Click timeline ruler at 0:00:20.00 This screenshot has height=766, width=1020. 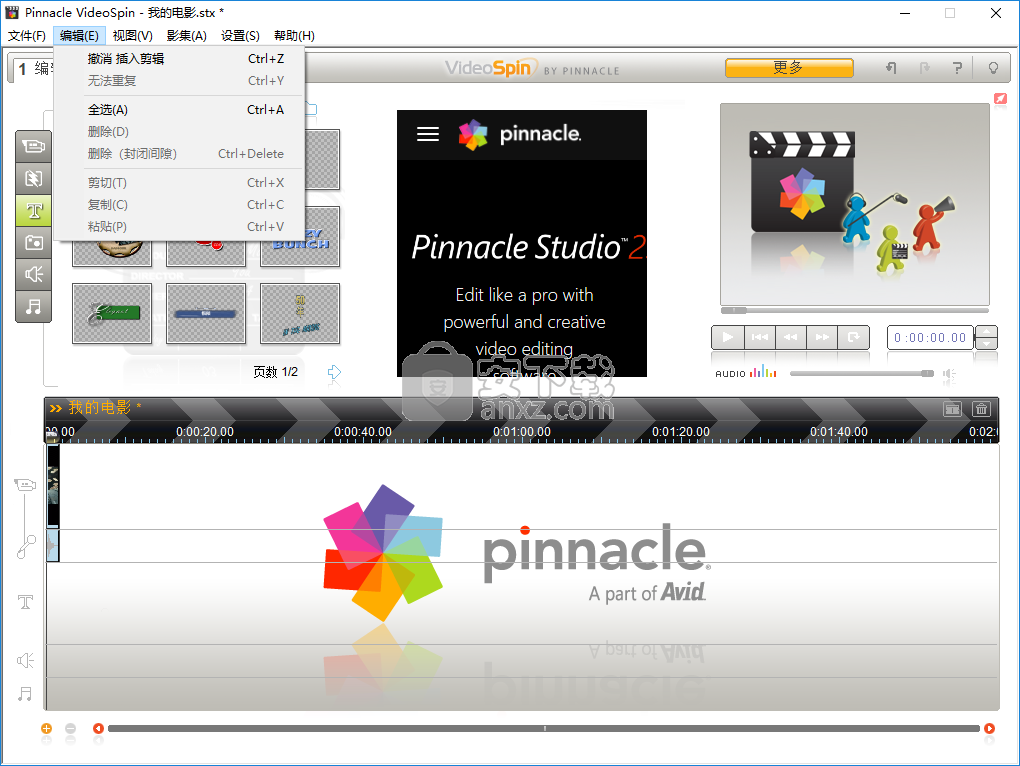(x=205, y=432)
